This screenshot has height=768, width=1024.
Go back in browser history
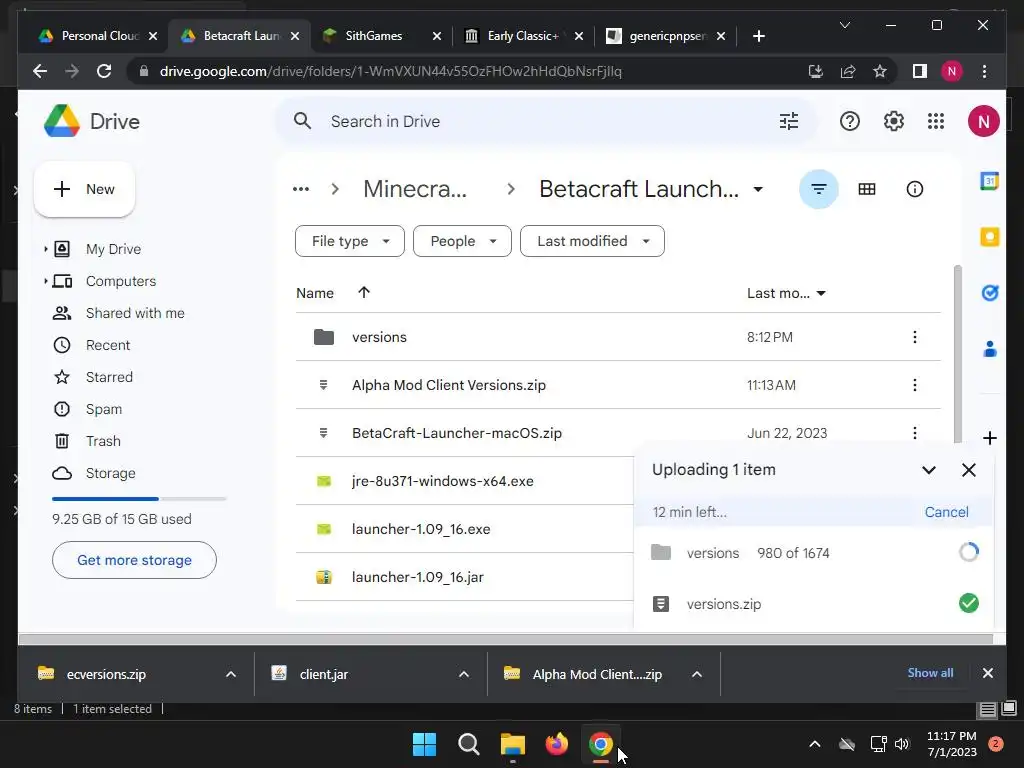(40, 71)
